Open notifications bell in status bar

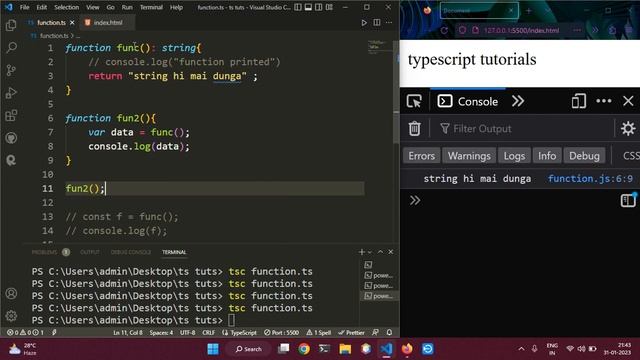[389, 333]
